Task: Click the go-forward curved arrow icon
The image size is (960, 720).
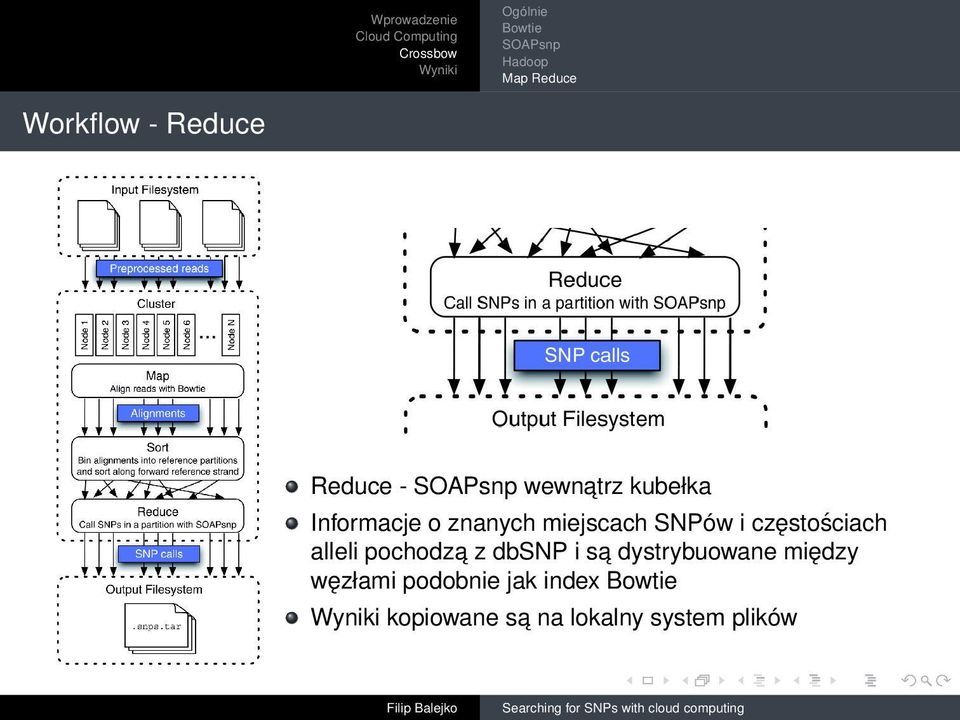Action: point(943,680)
